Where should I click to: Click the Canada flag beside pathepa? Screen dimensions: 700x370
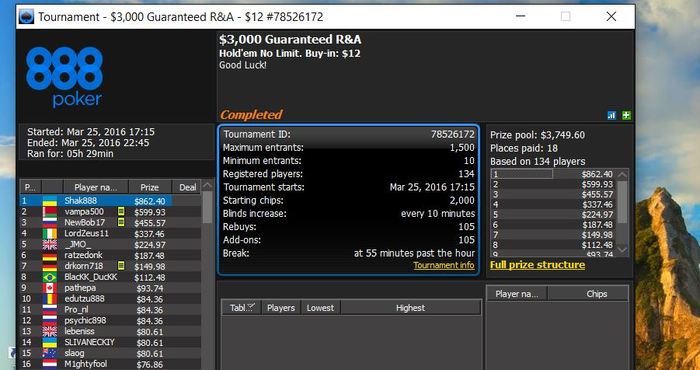pos(50,288)
